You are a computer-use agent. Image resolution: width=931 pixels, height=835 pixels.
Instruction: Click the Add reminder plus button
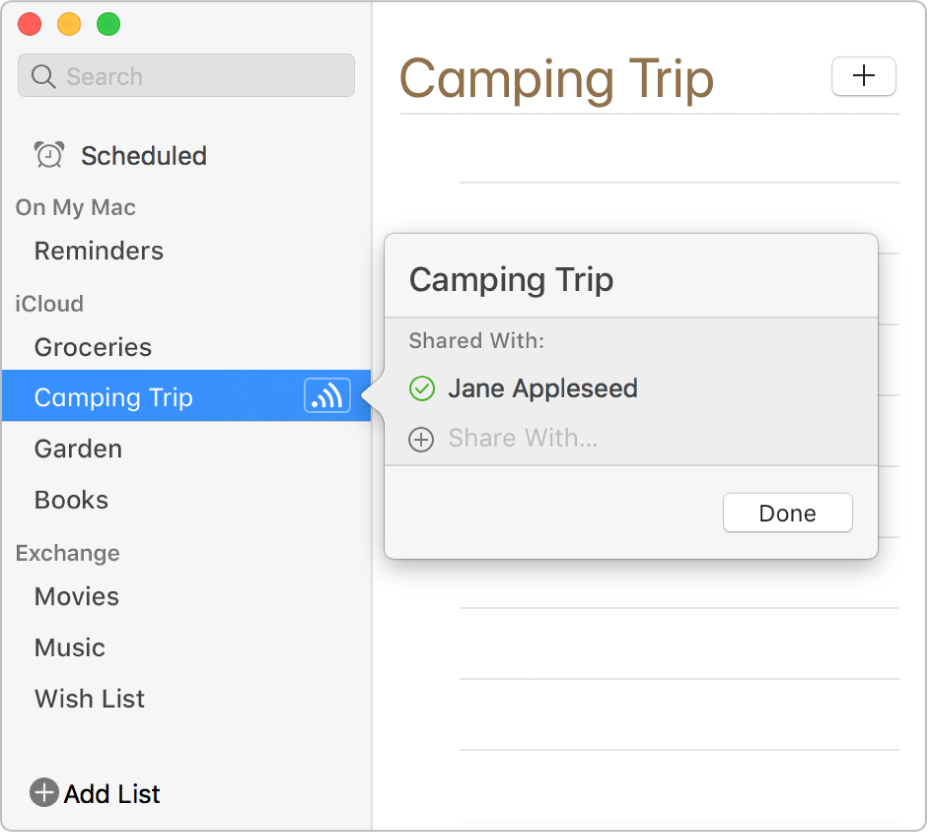(x=863, y=76)
